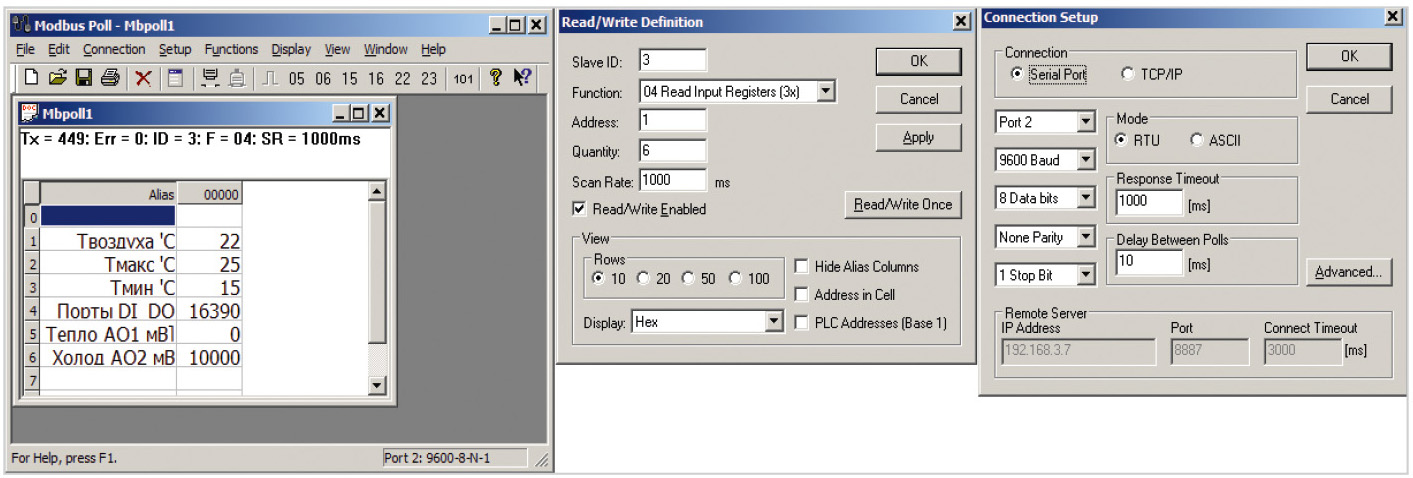Open the Function dropdown list
The image size is (1413, 478).
point(826,92)
